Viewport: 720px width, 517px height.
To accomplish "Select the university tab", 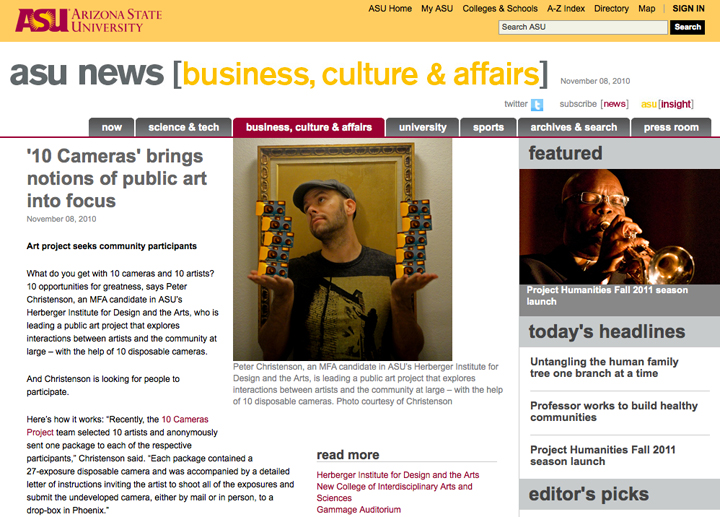I will coord(422,127).
